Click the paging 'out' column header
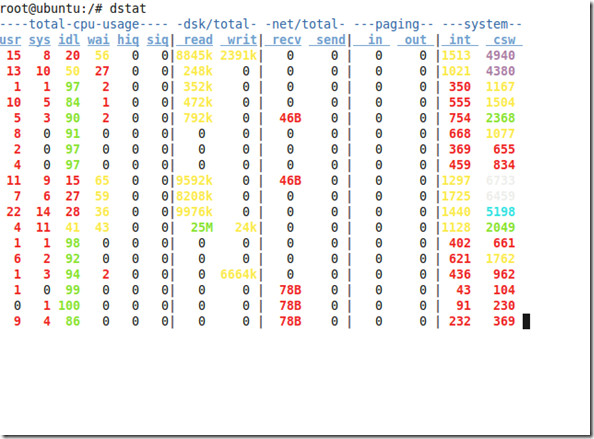This screenshot has height=439, width=594. pos(416,40)
